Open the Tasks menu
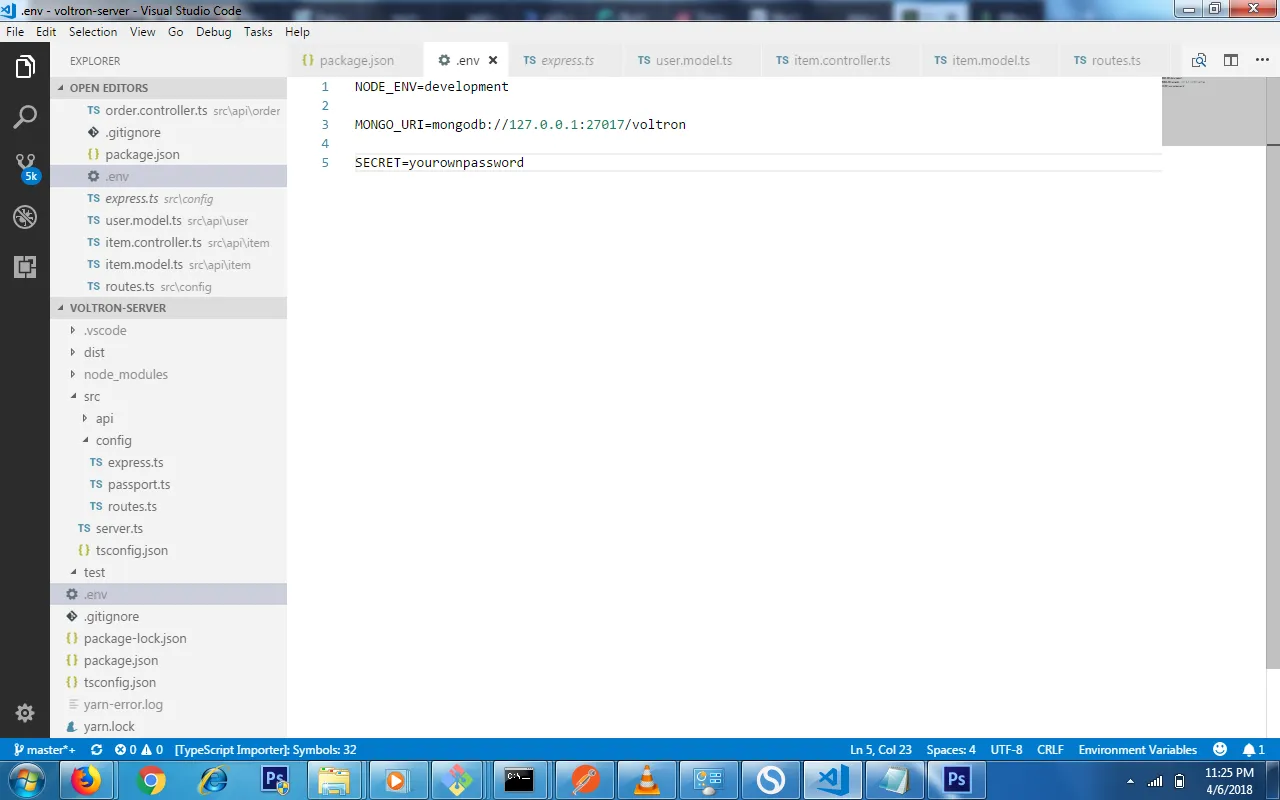This screenshot has height=800, width=1280. tap(258, 32)
